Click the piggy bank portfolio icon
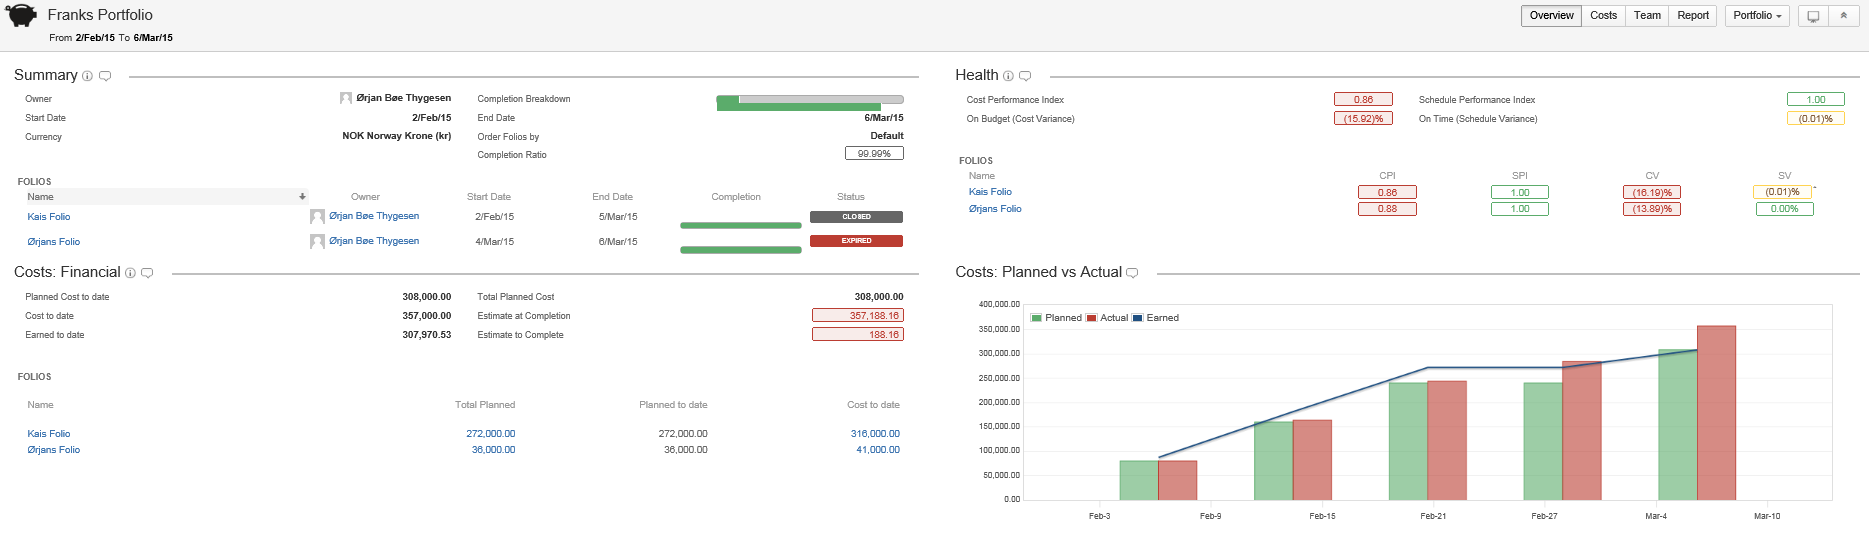This screenshot has height=551, width=1869. 21,15
